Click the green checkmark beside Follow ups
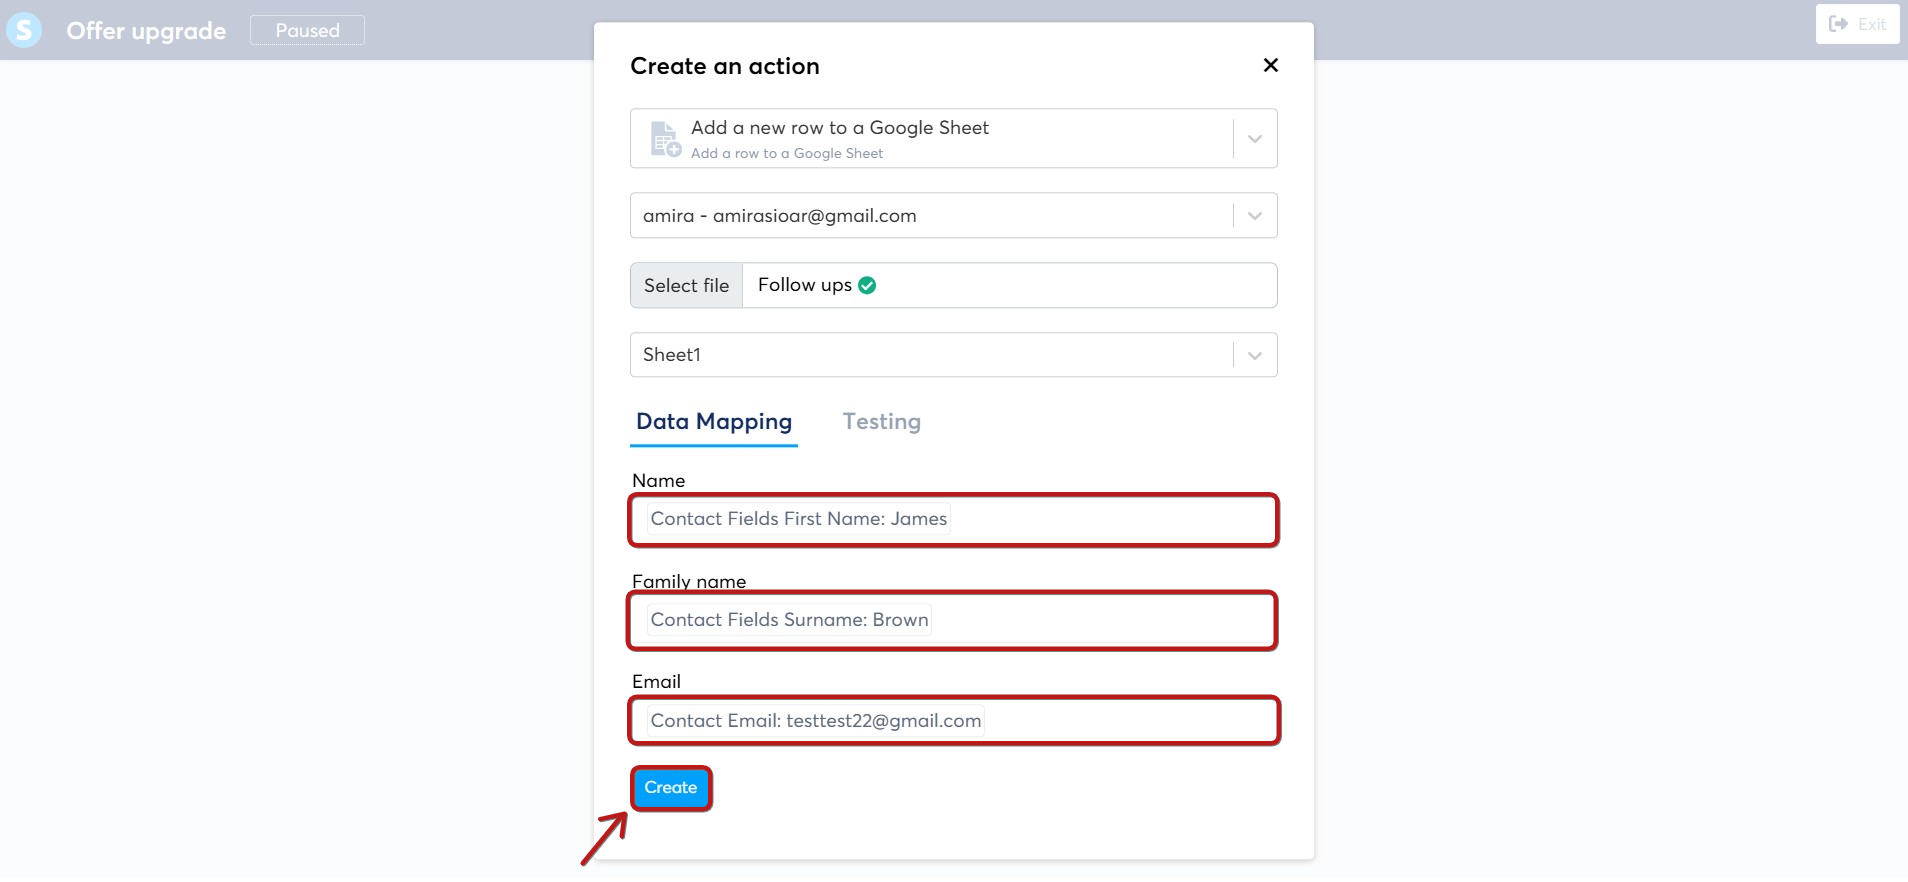This screenshot has width=1908, height=882. (867, 285)
